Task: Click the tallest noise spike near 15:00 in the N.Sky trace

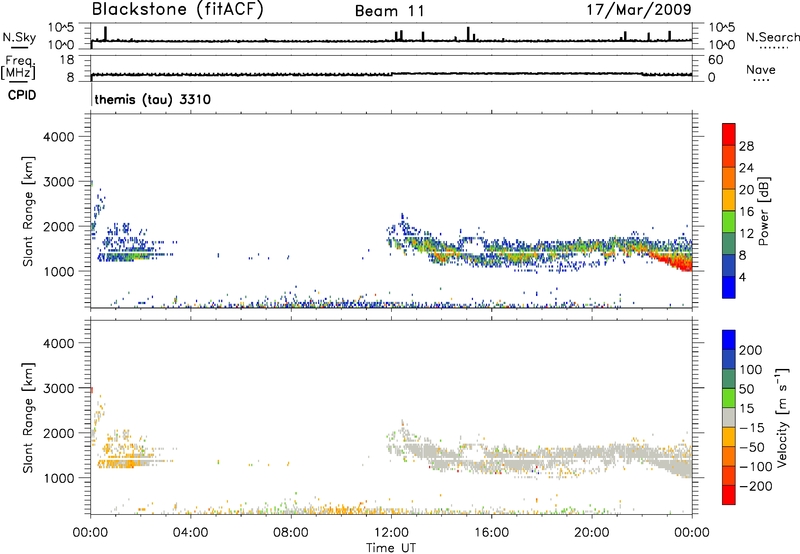Action: (x=468, y=34)
